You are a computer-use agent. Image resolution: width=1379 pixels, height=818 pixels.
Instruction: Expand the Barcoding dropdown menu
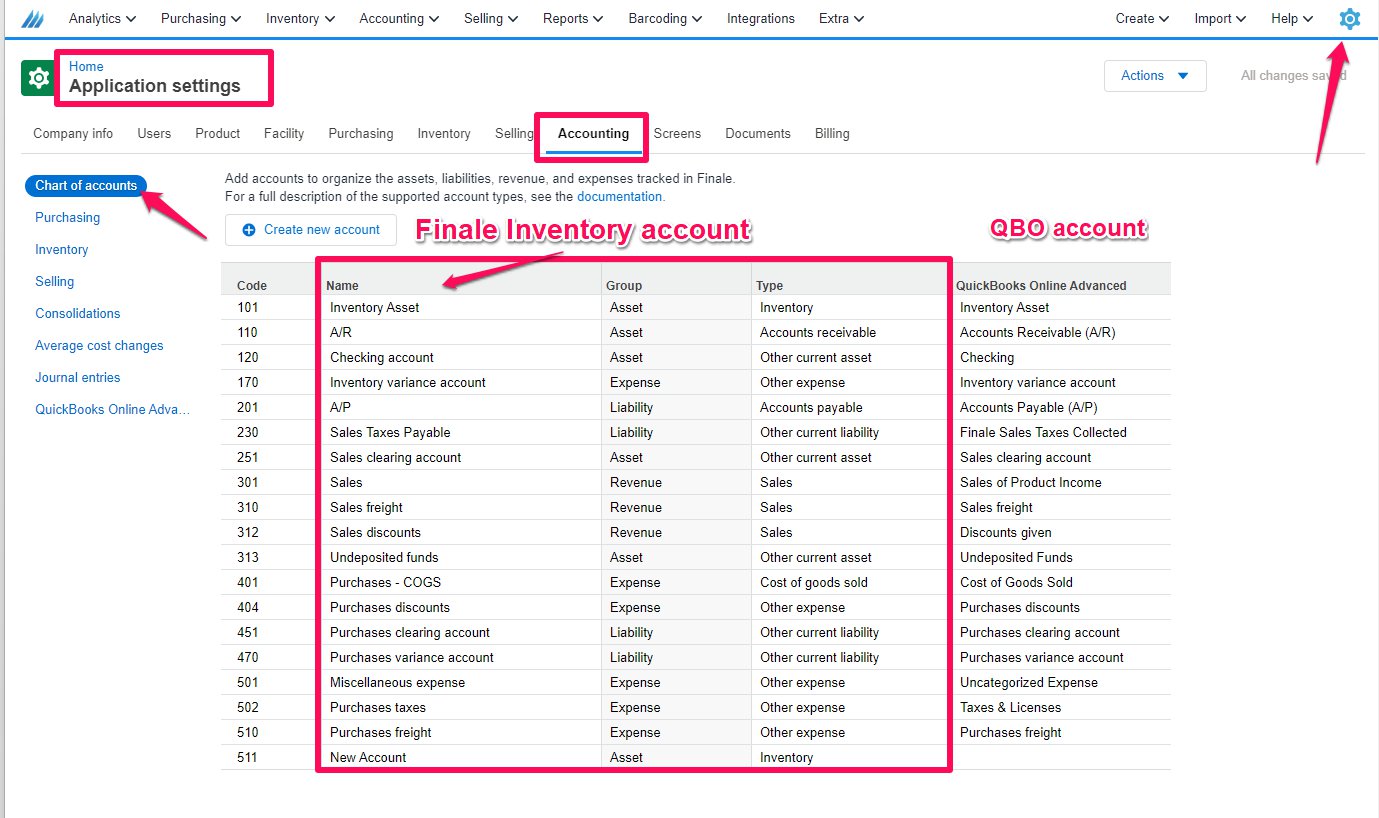tap(665, 18)
